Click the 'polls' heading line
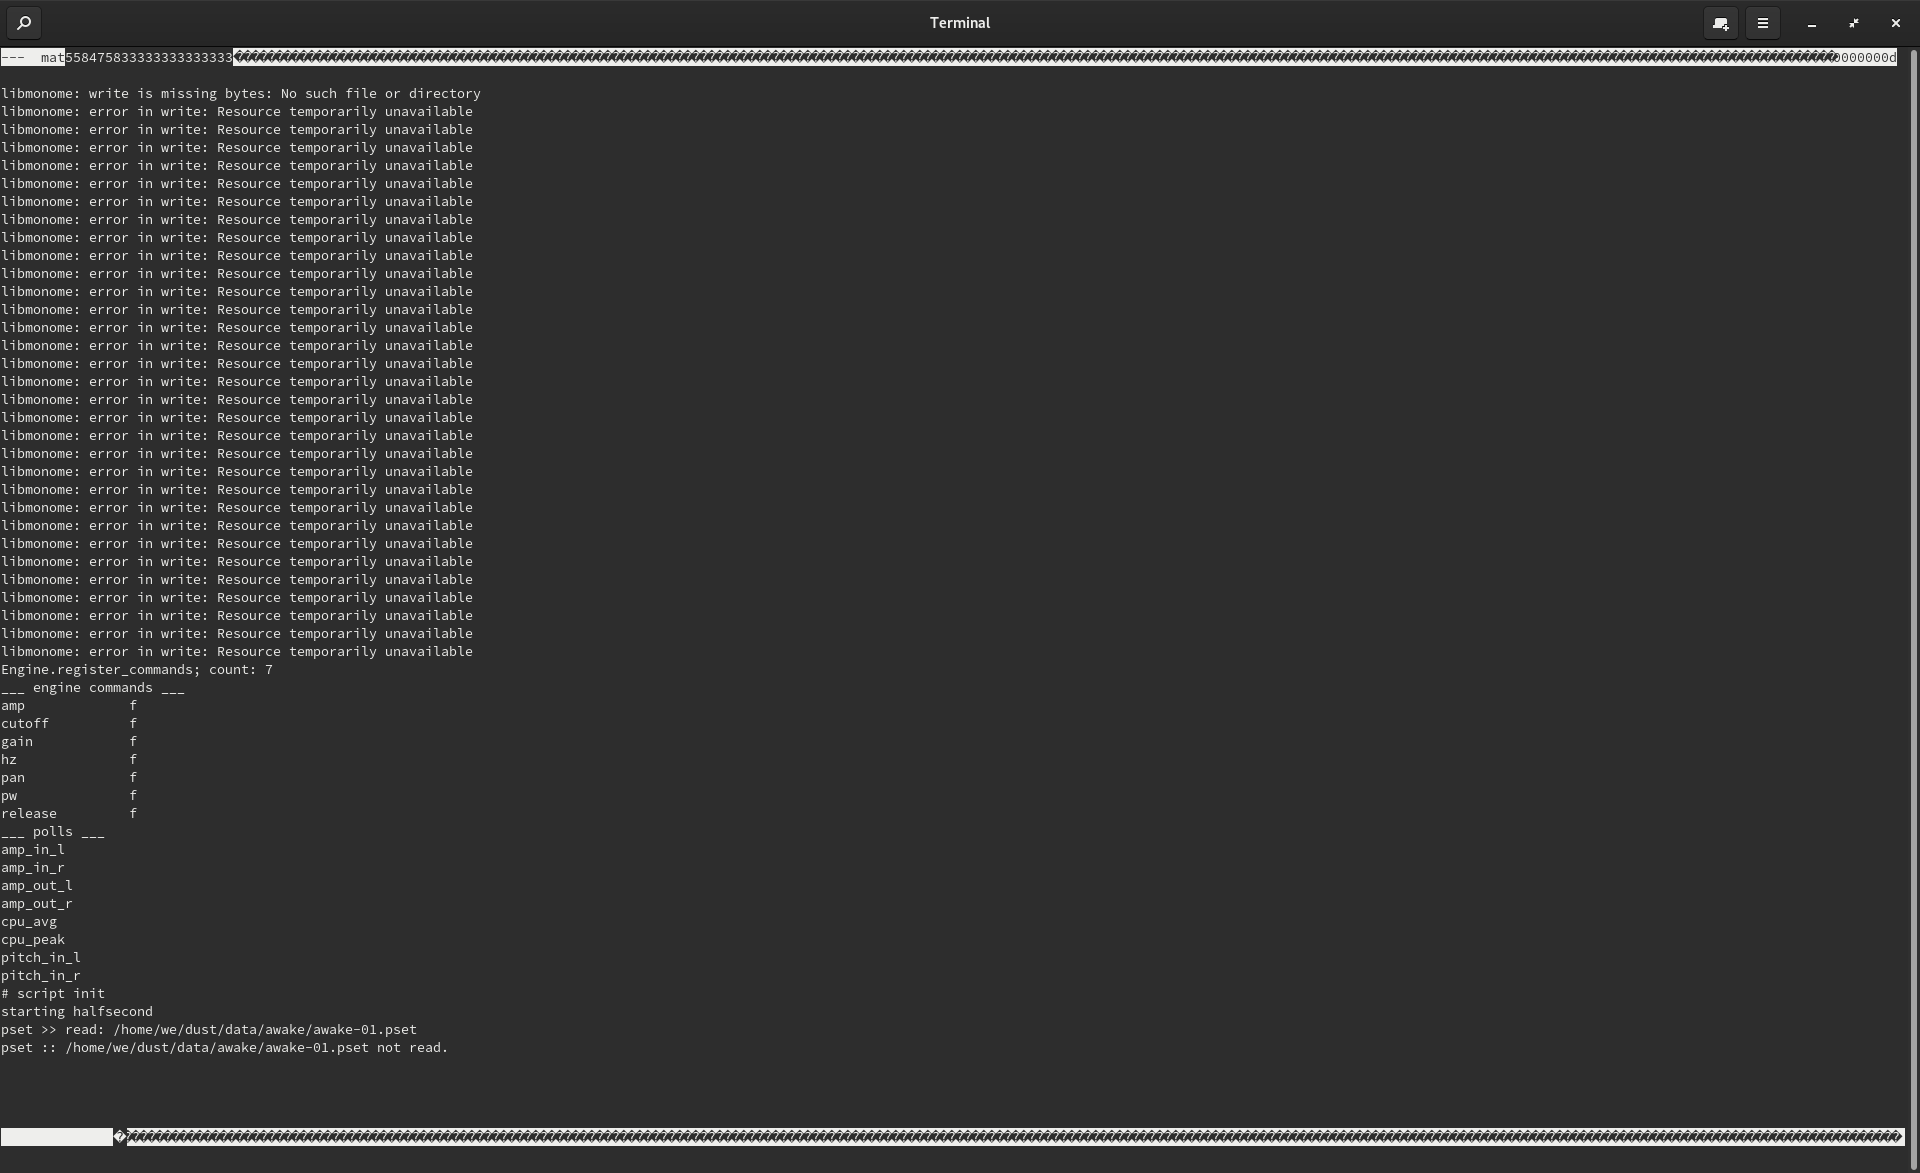This screenshot has width=1920, height=1173. point(52,831)
